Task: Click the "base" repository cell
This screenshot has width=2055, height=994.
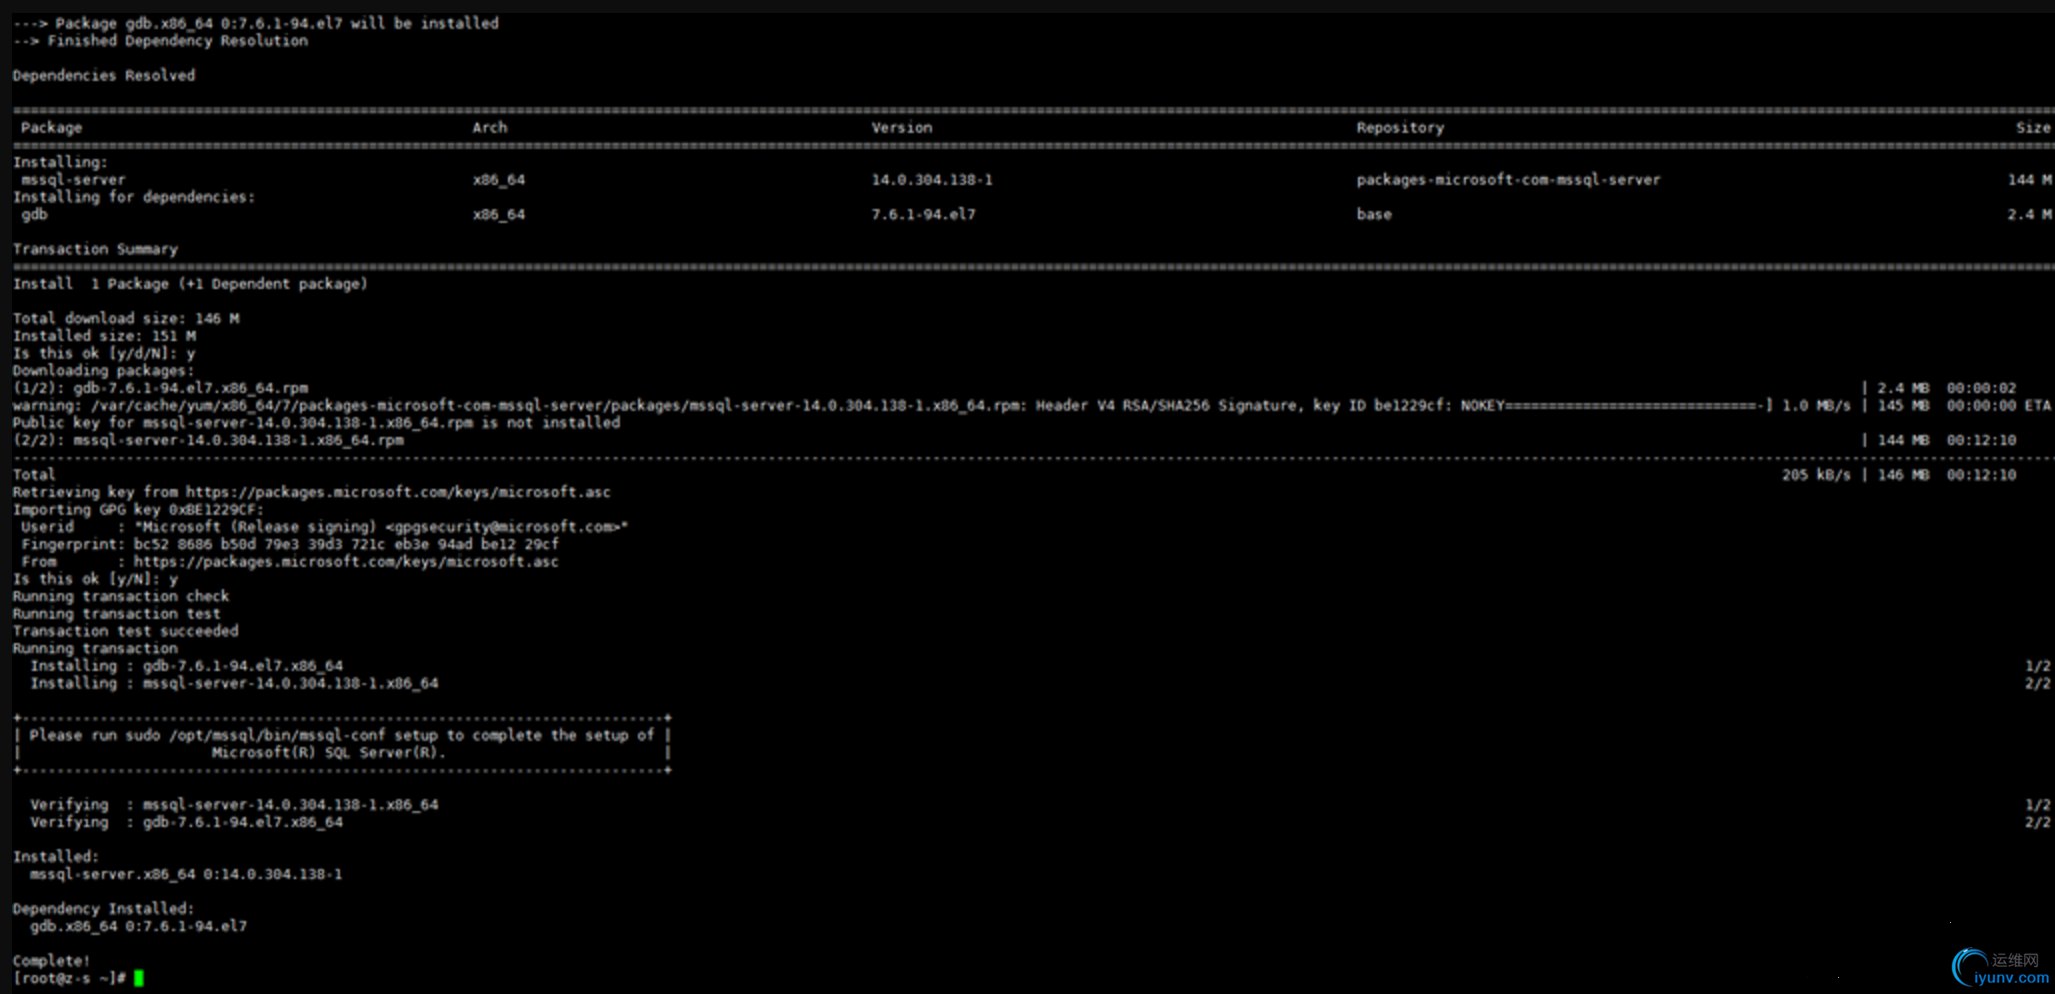Action: (x=1374, y=214)
